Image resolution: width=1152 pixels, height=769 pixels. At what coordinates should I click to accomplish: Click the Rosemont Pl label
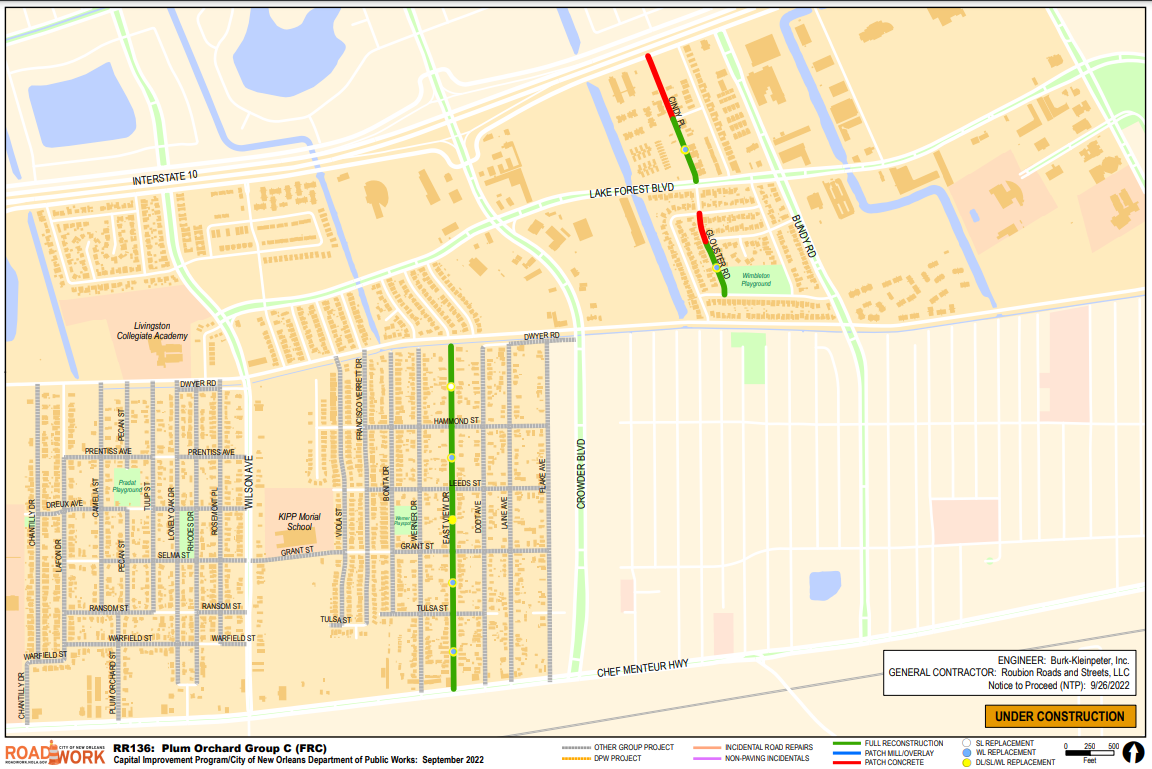coord(215,511)
